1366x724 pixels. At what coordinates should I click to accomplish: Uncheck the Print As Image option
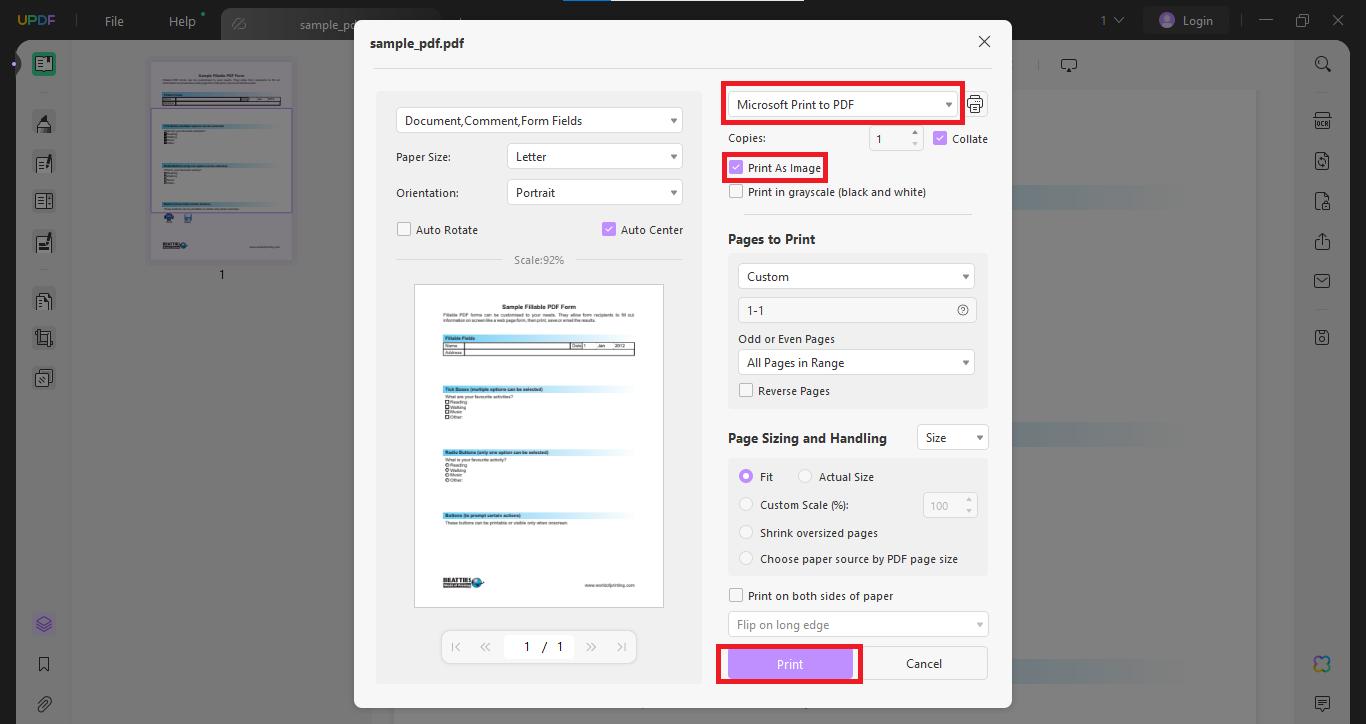point(737,167)
